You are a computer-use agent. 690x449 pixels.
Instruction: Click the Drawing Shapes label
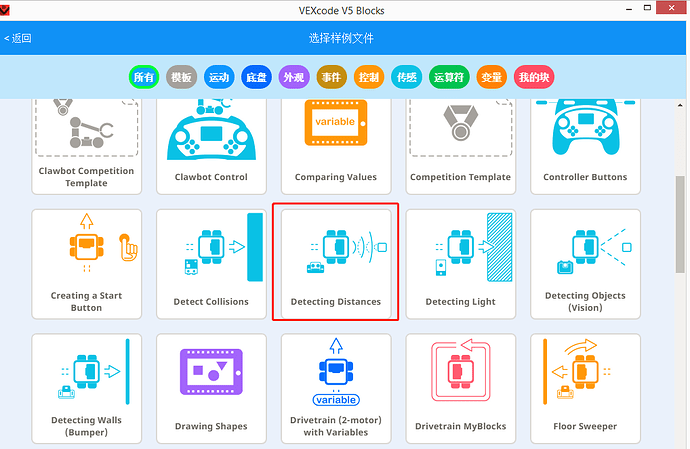point(211,426)
